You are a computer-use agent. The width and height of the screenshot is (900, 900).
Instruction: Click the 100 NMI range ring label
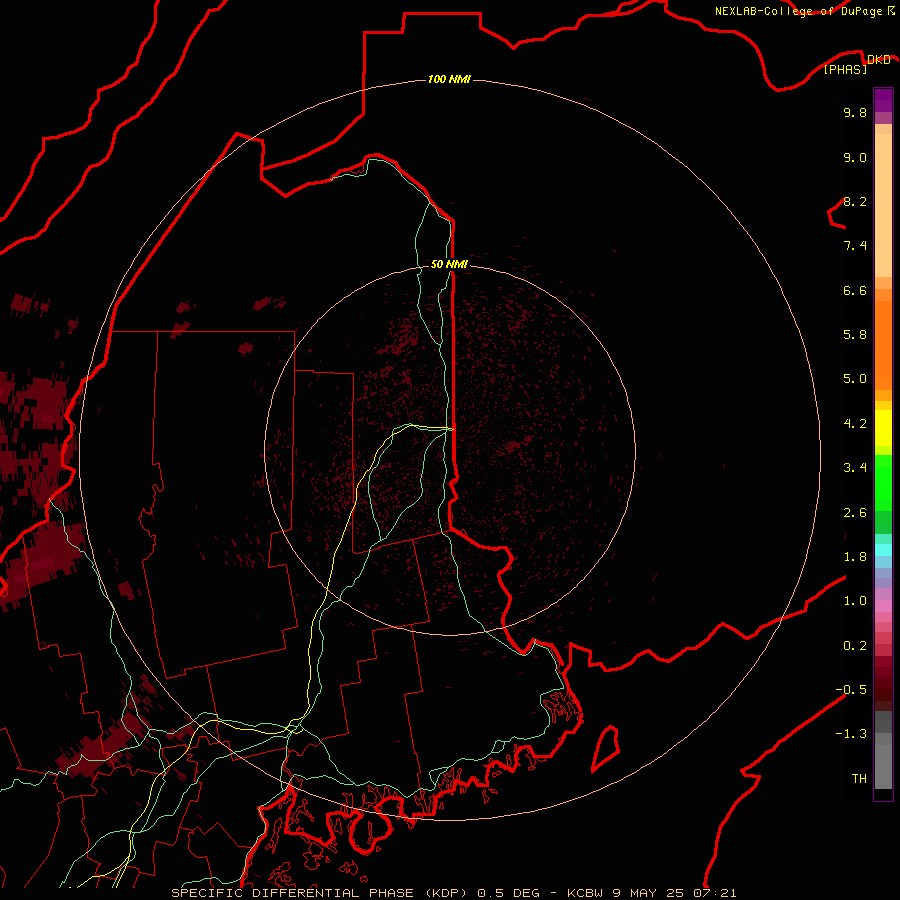[449, 79]
